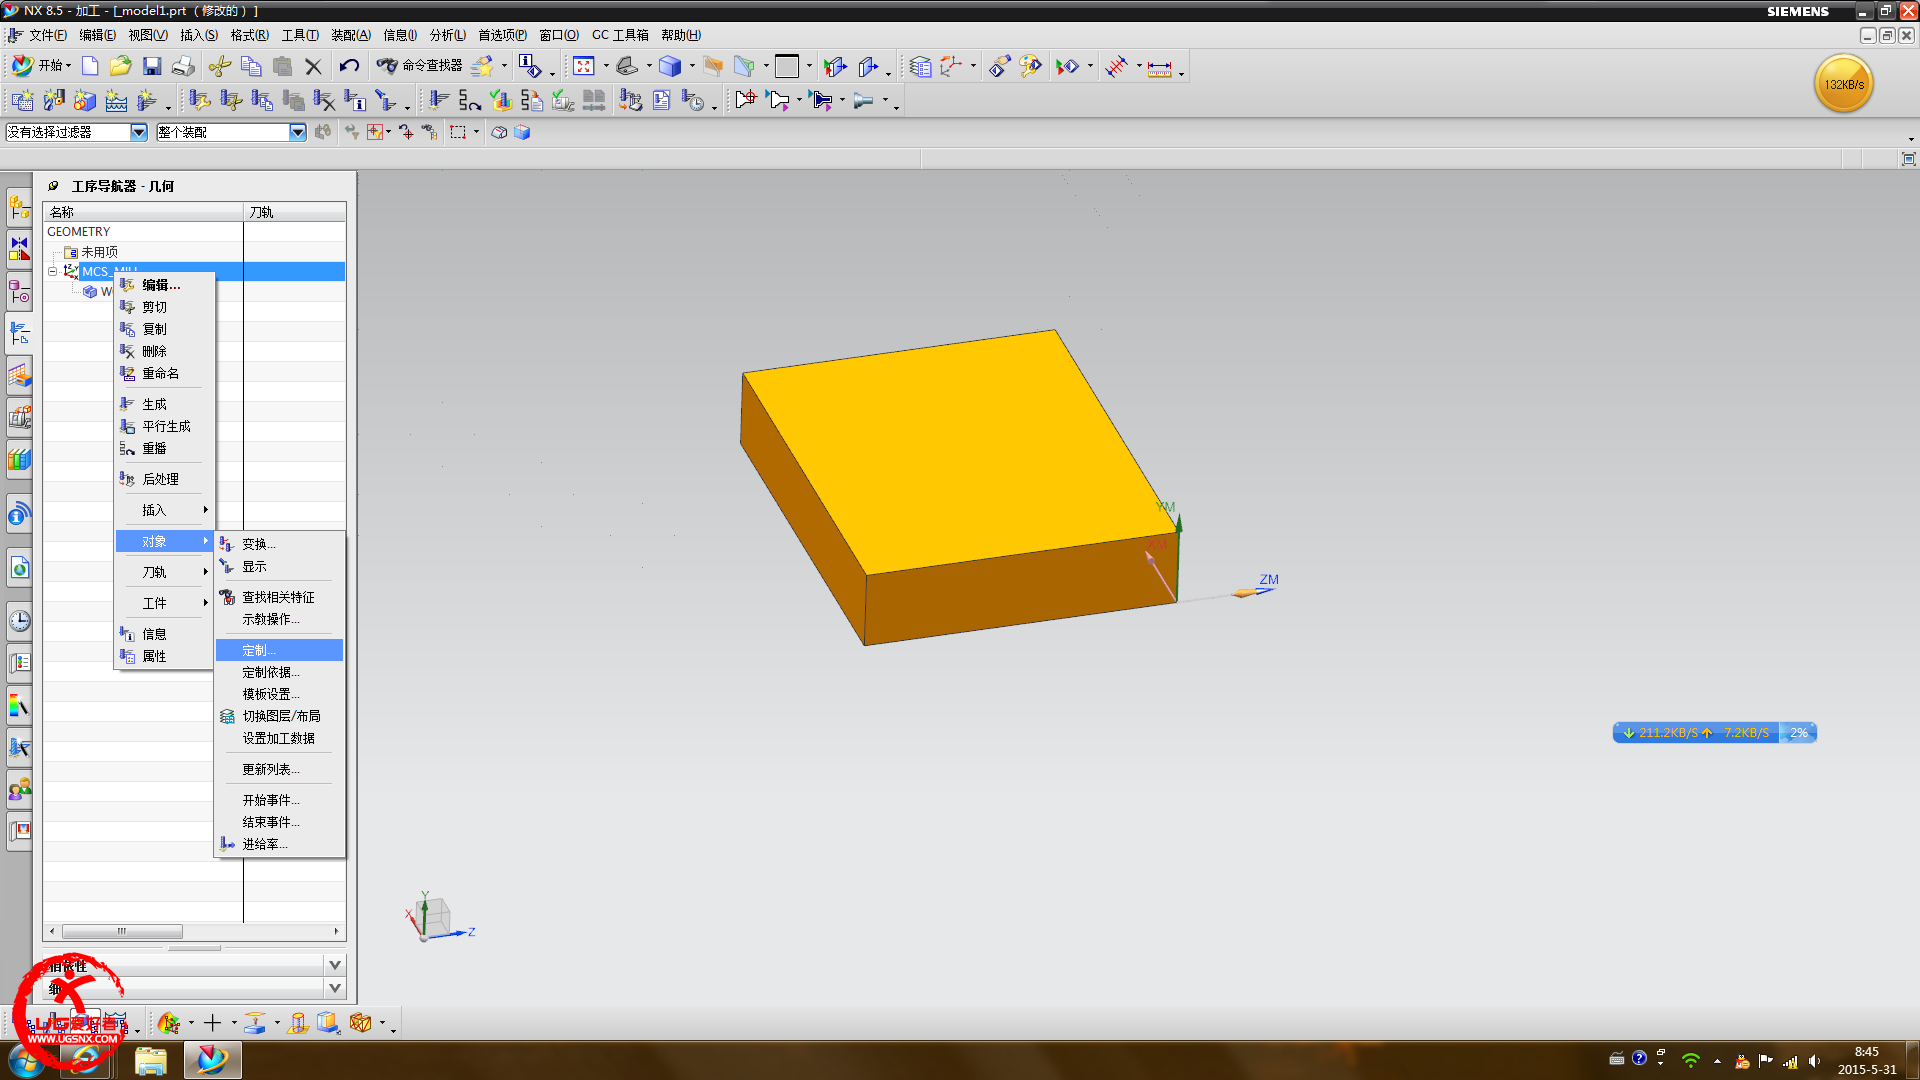The width and height of the screenshot is (1920, 1080).
Task: Click the Point plus icon in bottom toolbar
Action: pyautogui.click(x=212, y=1023)
